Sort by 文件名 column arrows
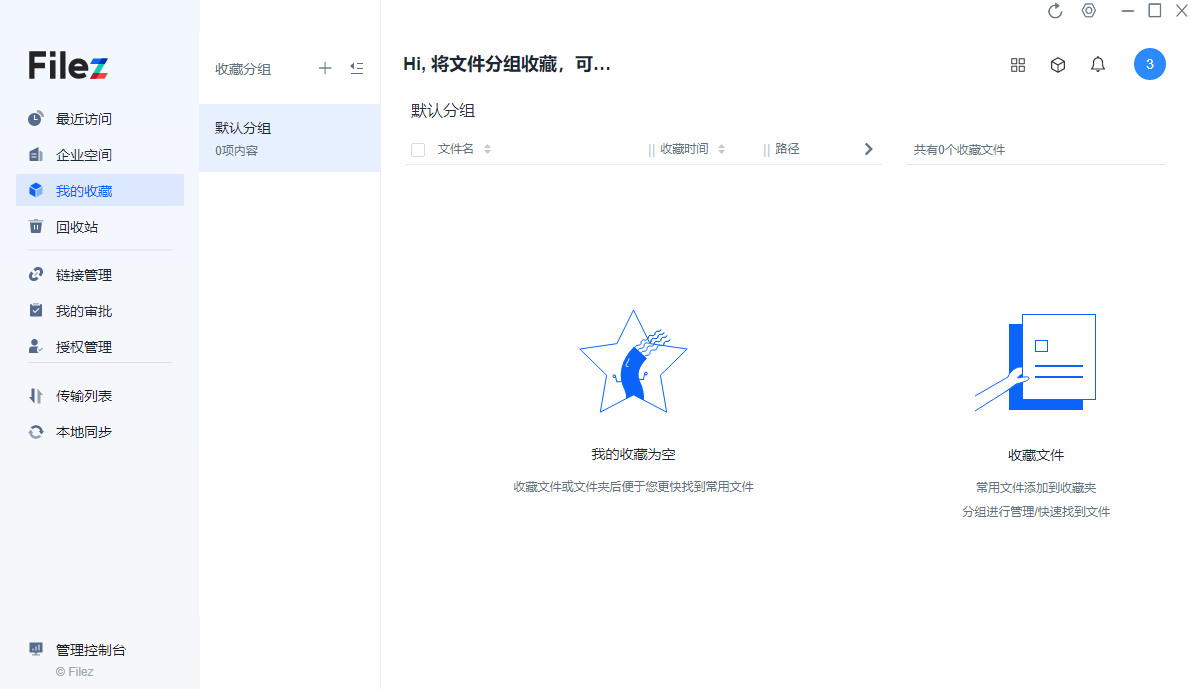The width and height of the screenshot is (1190, 689). 487,149
